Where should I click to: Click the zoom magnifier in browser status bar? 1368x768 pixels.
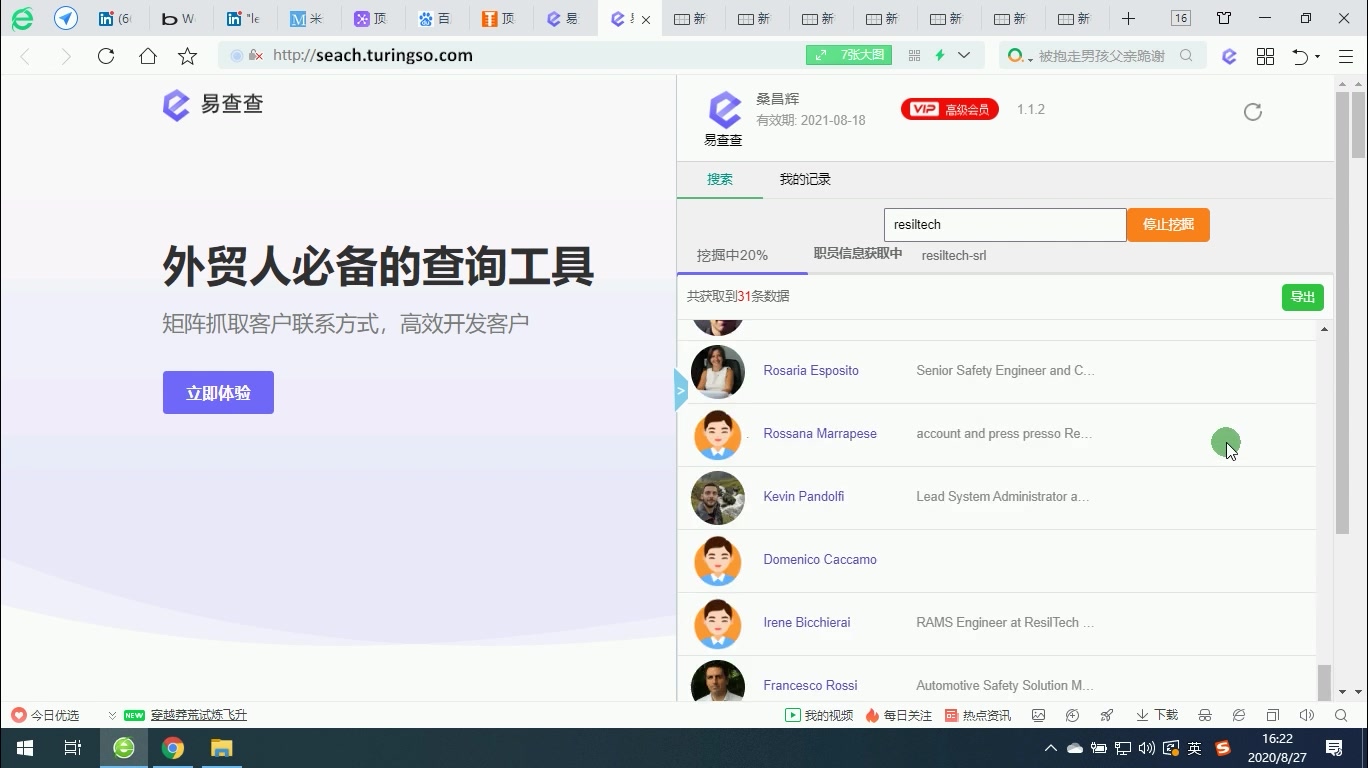1341,715
